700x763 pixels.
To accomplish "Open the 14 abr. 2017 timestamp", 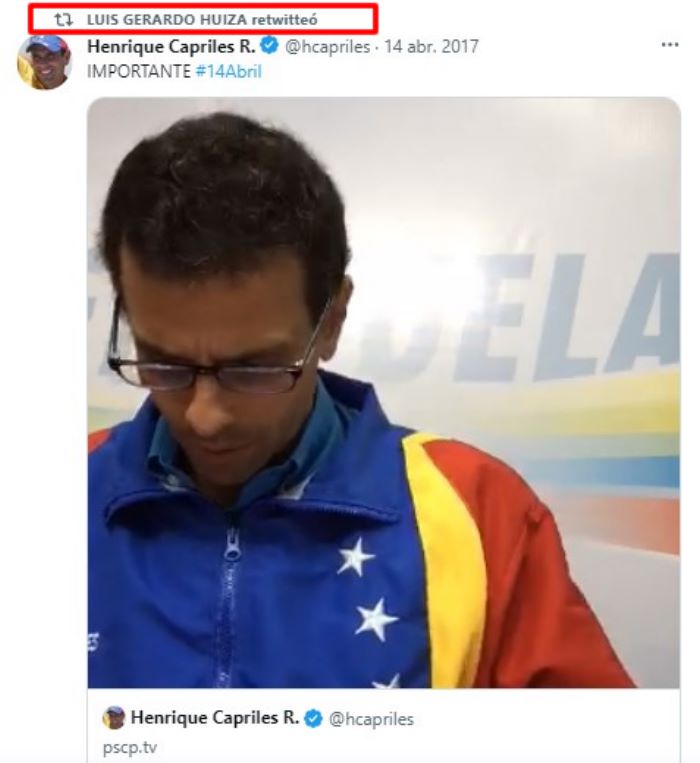I will tap(431, 46).
